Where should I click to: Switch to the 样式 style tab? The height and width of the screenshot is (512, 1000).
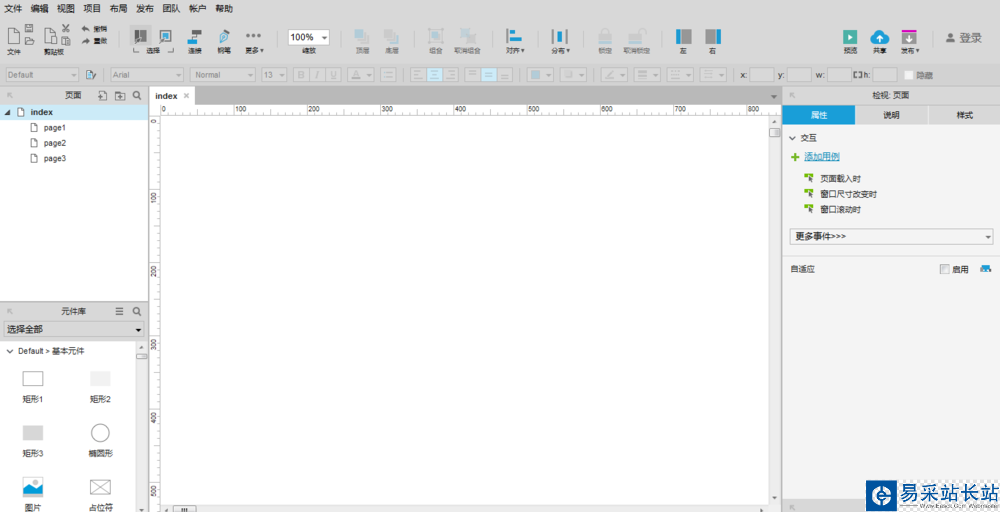(964, 115)
